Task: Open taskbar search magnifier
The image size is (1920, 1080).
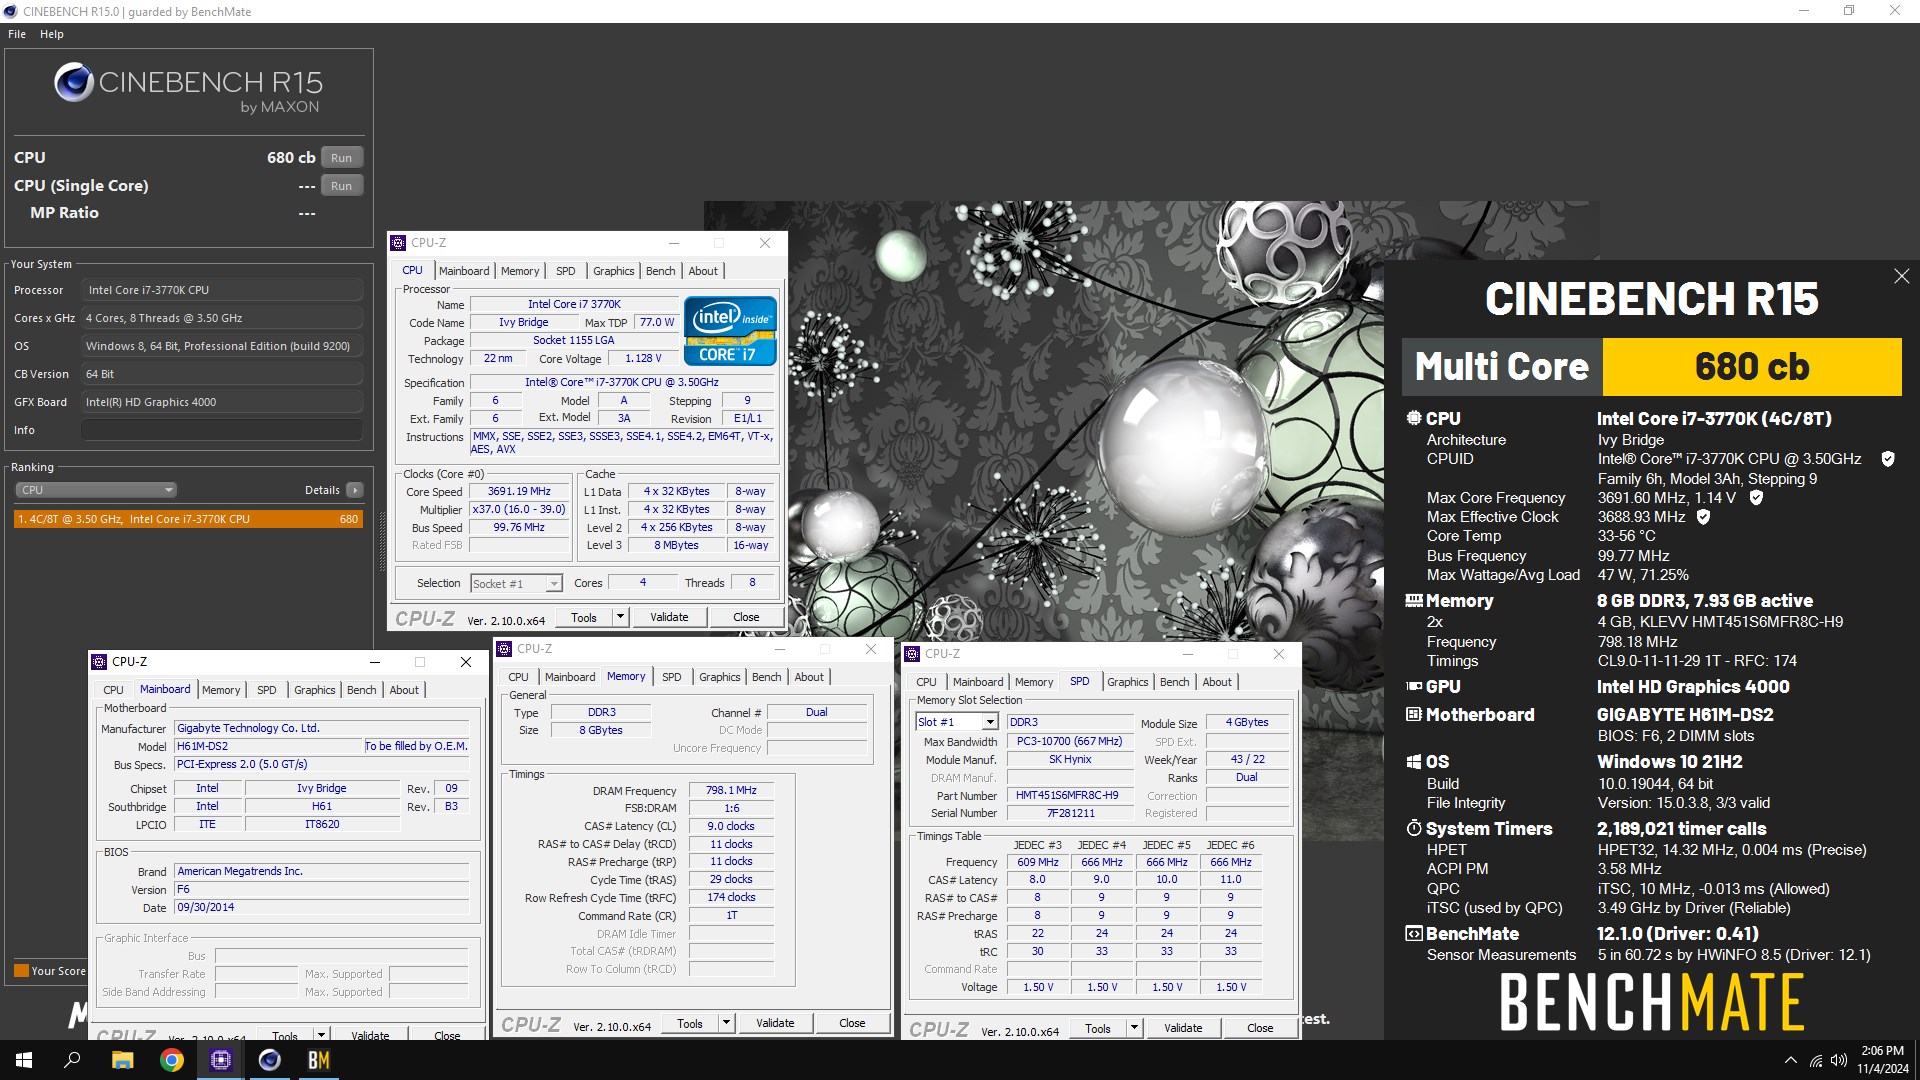Action: (x=72, y=1060)
